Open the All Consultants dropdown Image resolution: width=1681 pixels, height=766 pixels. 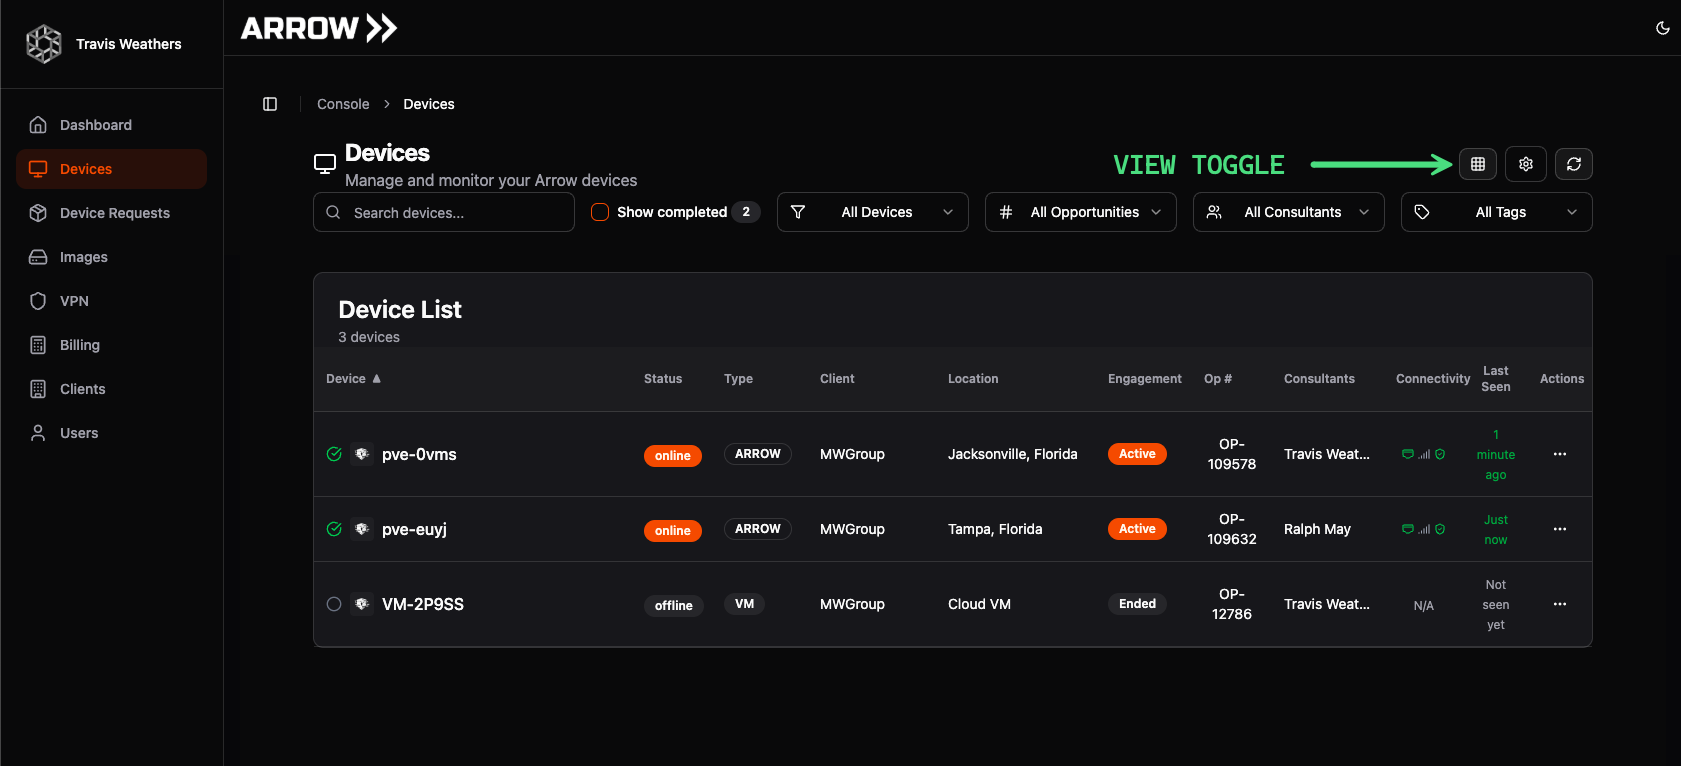point(1289,212)
